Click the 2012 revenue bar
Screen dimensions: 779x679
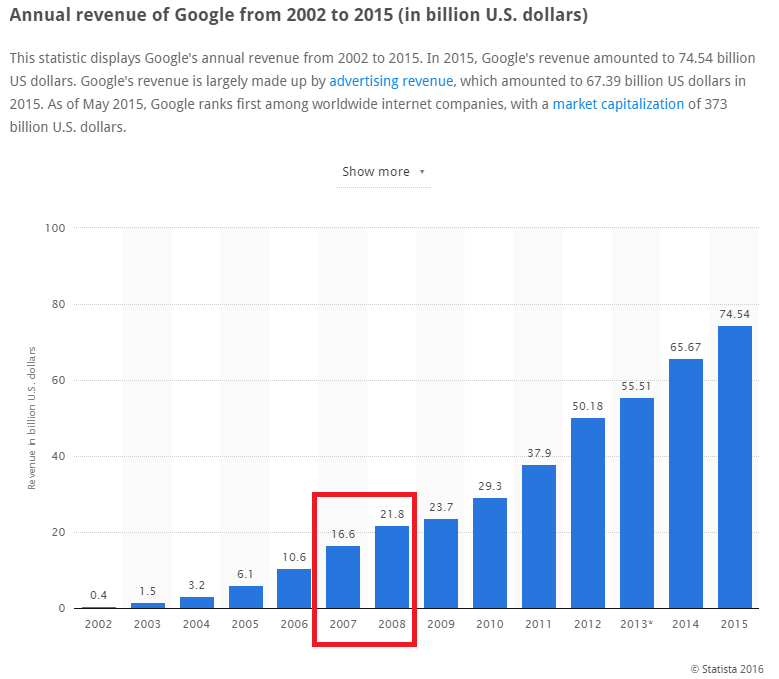588,513
